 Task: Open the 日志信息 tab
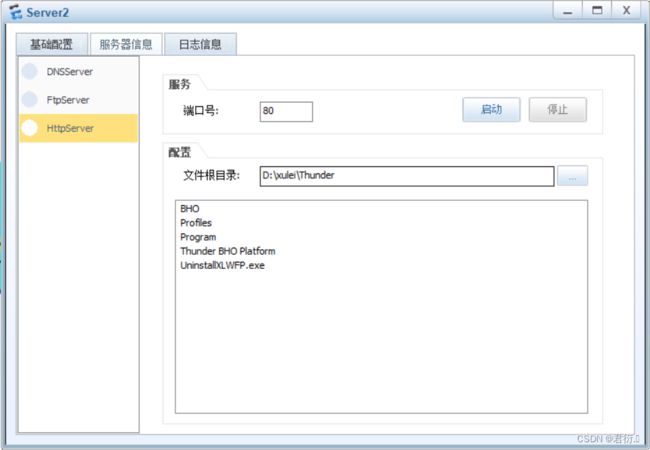(200, 44)
